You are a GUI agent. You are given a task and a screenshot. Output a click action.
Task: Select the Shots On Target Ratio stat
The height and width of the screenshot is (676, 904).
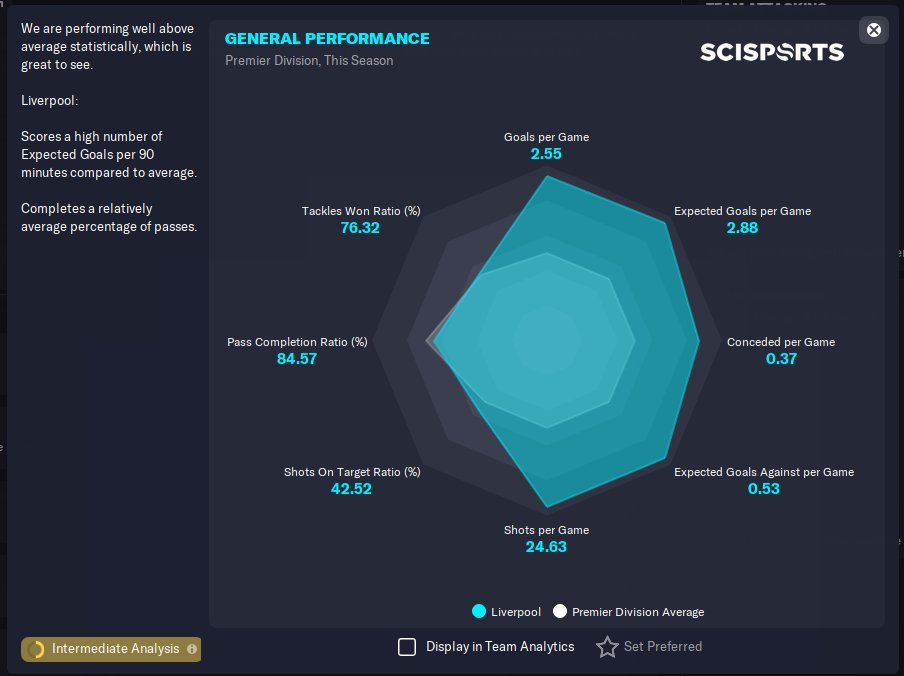(x=352, y=481)
